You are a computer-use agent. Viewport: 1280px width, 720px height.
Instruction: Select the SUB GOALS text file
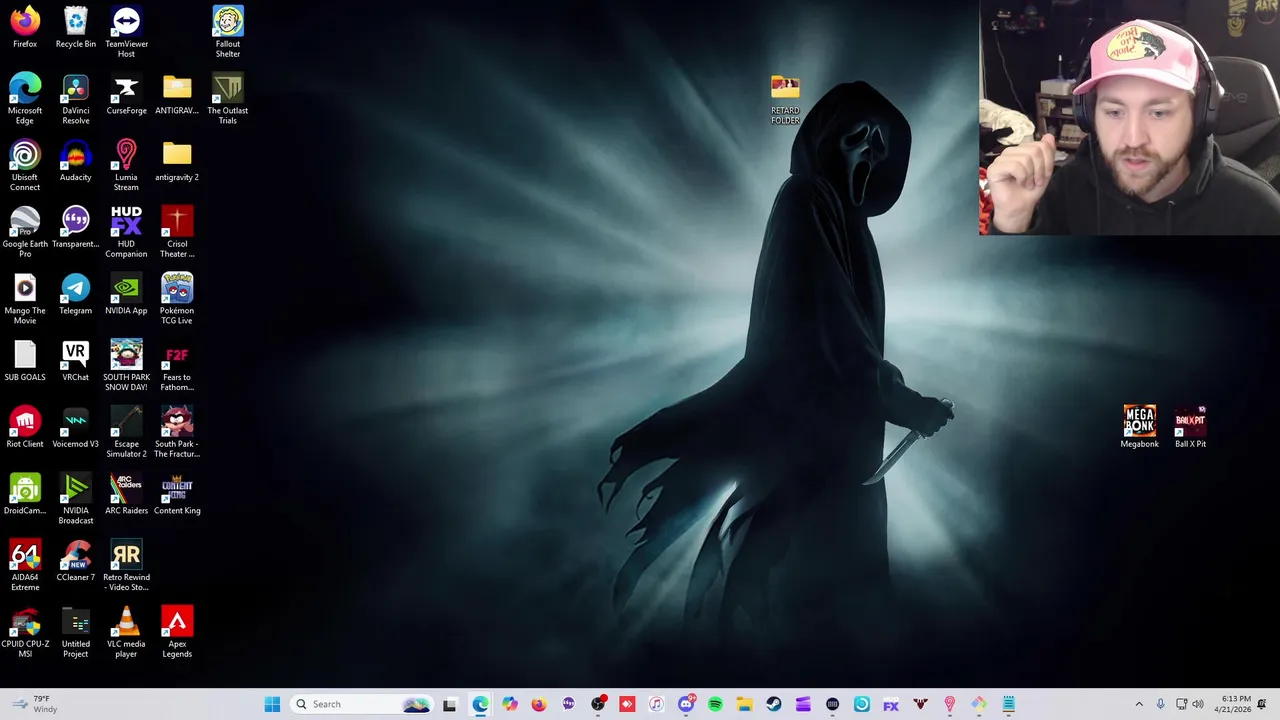click(25, 360)
